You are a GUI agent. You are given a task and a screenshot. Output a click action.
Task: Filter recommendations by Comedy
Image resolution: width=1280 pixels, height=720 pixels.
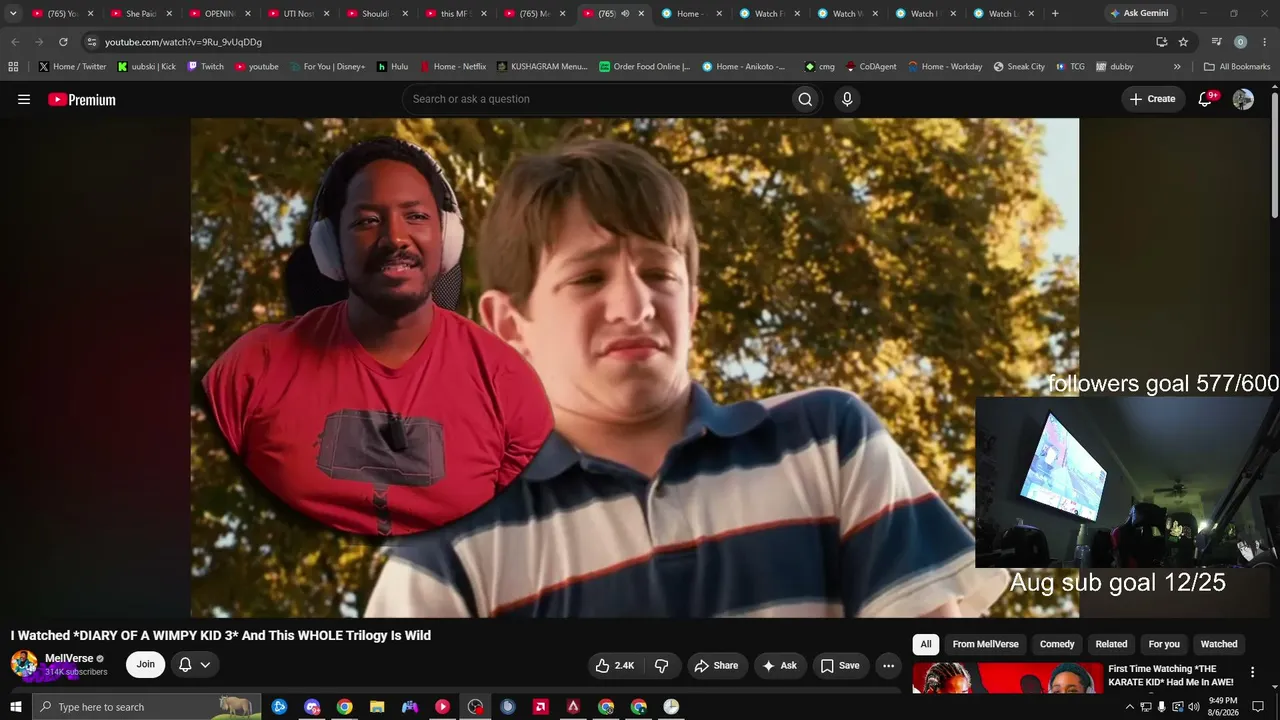coord(1057,644)
